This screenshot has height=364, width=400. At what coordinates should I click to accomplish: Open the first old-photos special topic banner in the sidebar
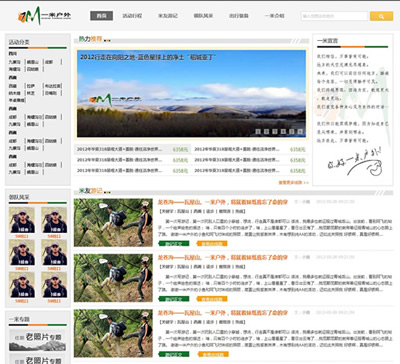[38, 340]
